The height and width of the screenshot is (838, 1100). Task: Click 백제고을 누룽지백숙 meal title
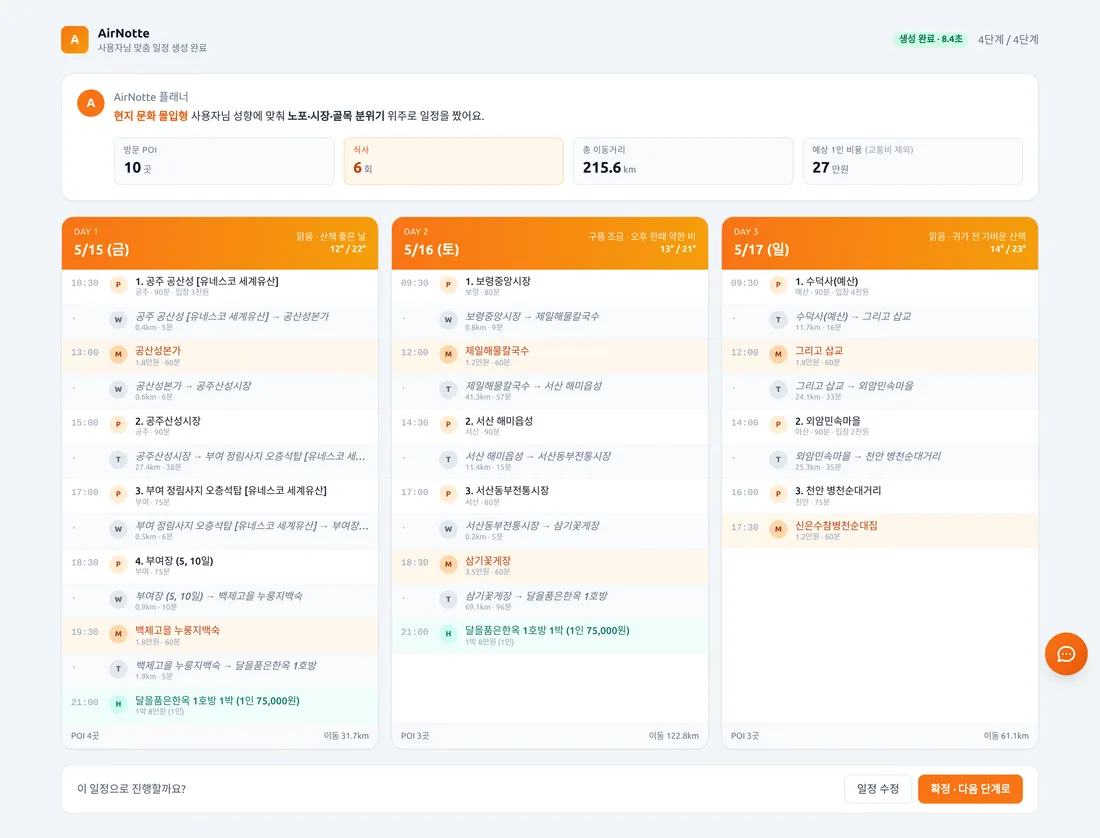click(x=177, y=630)
